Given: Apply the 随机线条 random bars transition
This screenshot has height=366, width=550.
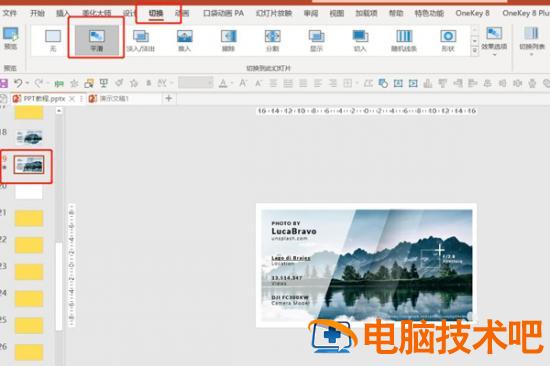Looking at the screenshot, I should point(404,40).
